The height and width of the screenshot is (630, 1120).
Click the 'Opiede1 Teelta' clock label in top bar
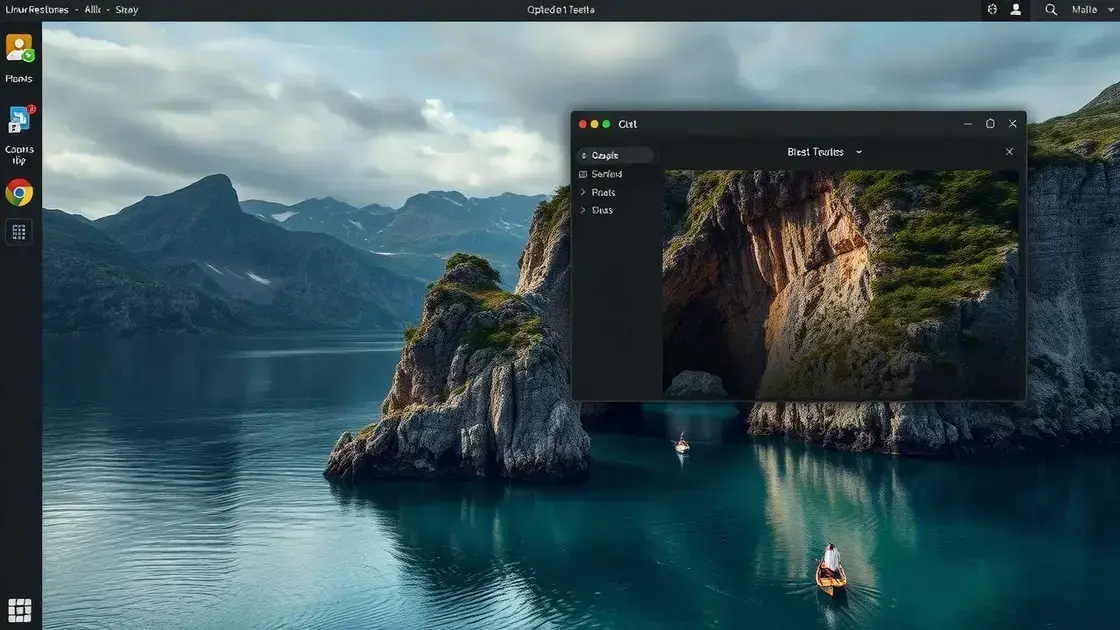561,10
